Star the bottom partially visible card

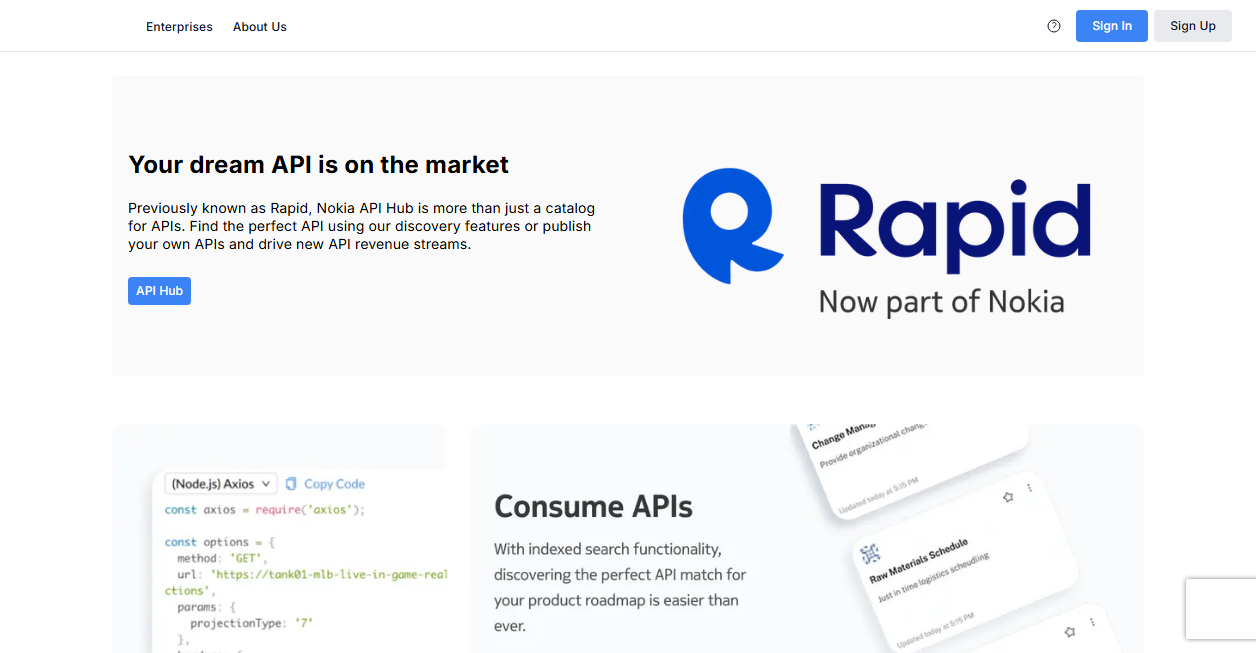pos(1070,631)
